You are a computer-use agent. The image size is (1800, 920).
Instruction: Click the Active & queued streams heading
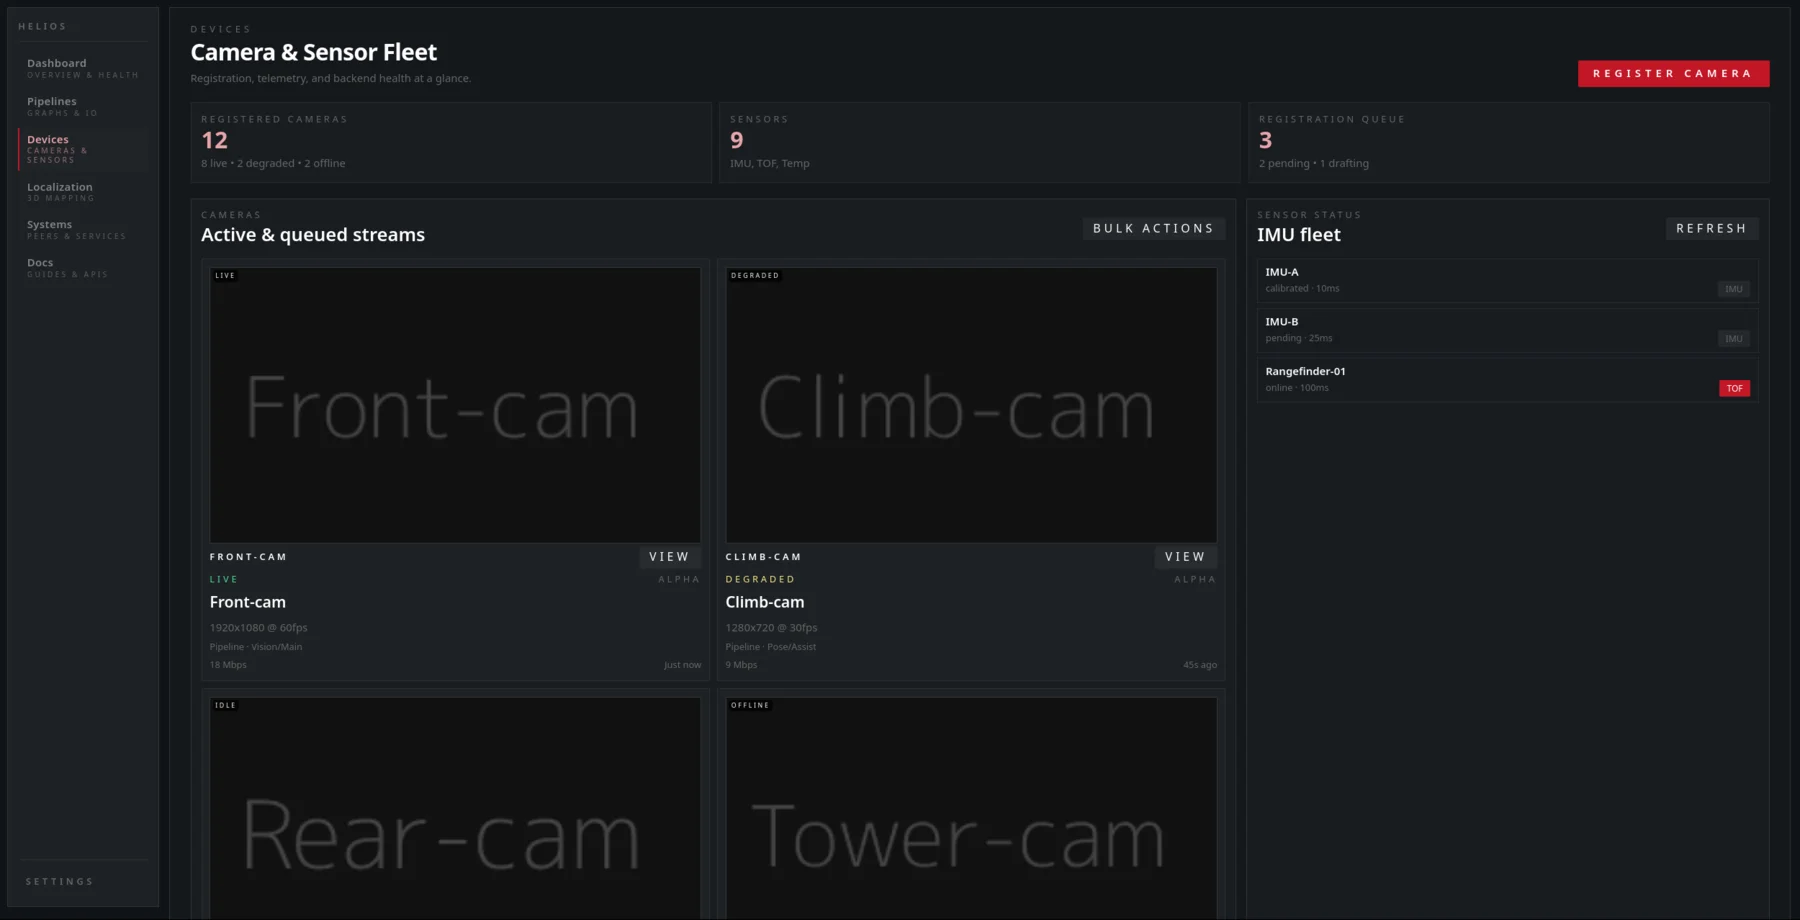[x=313, y=235]
